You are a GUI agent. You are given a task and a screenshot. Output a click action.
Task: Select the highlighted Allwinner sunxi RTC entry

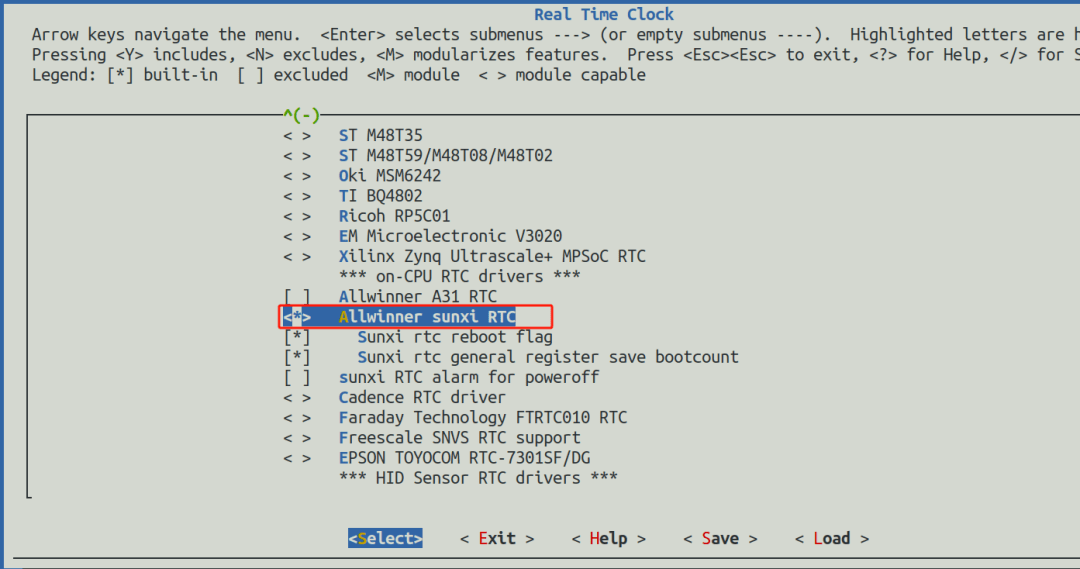coord(427,317)
